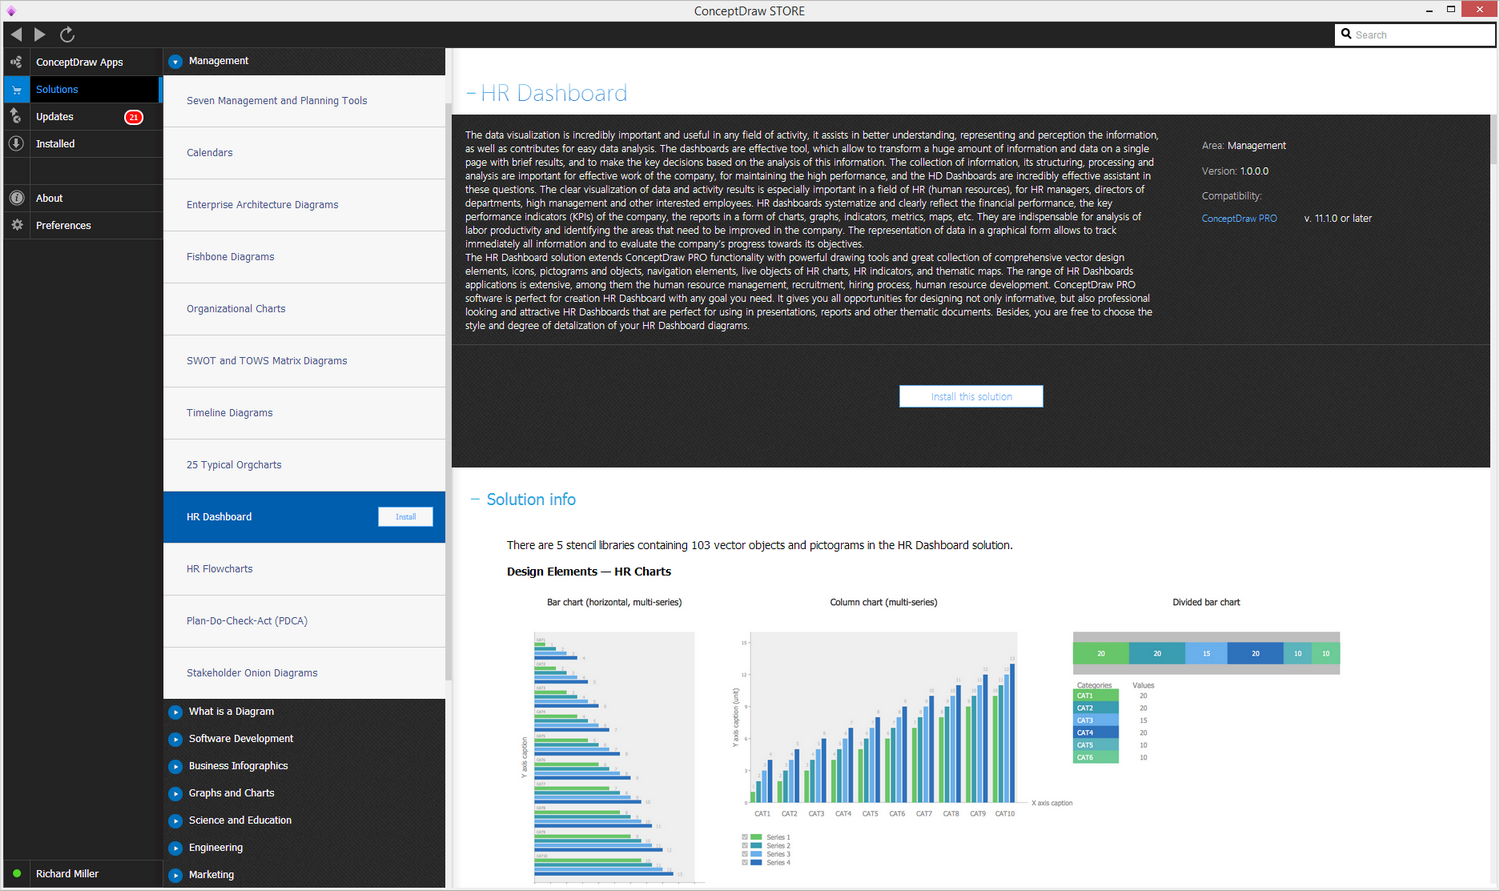
Task: Open the ConceptDraw PRO compatibility link
Action: point(1239,218)
